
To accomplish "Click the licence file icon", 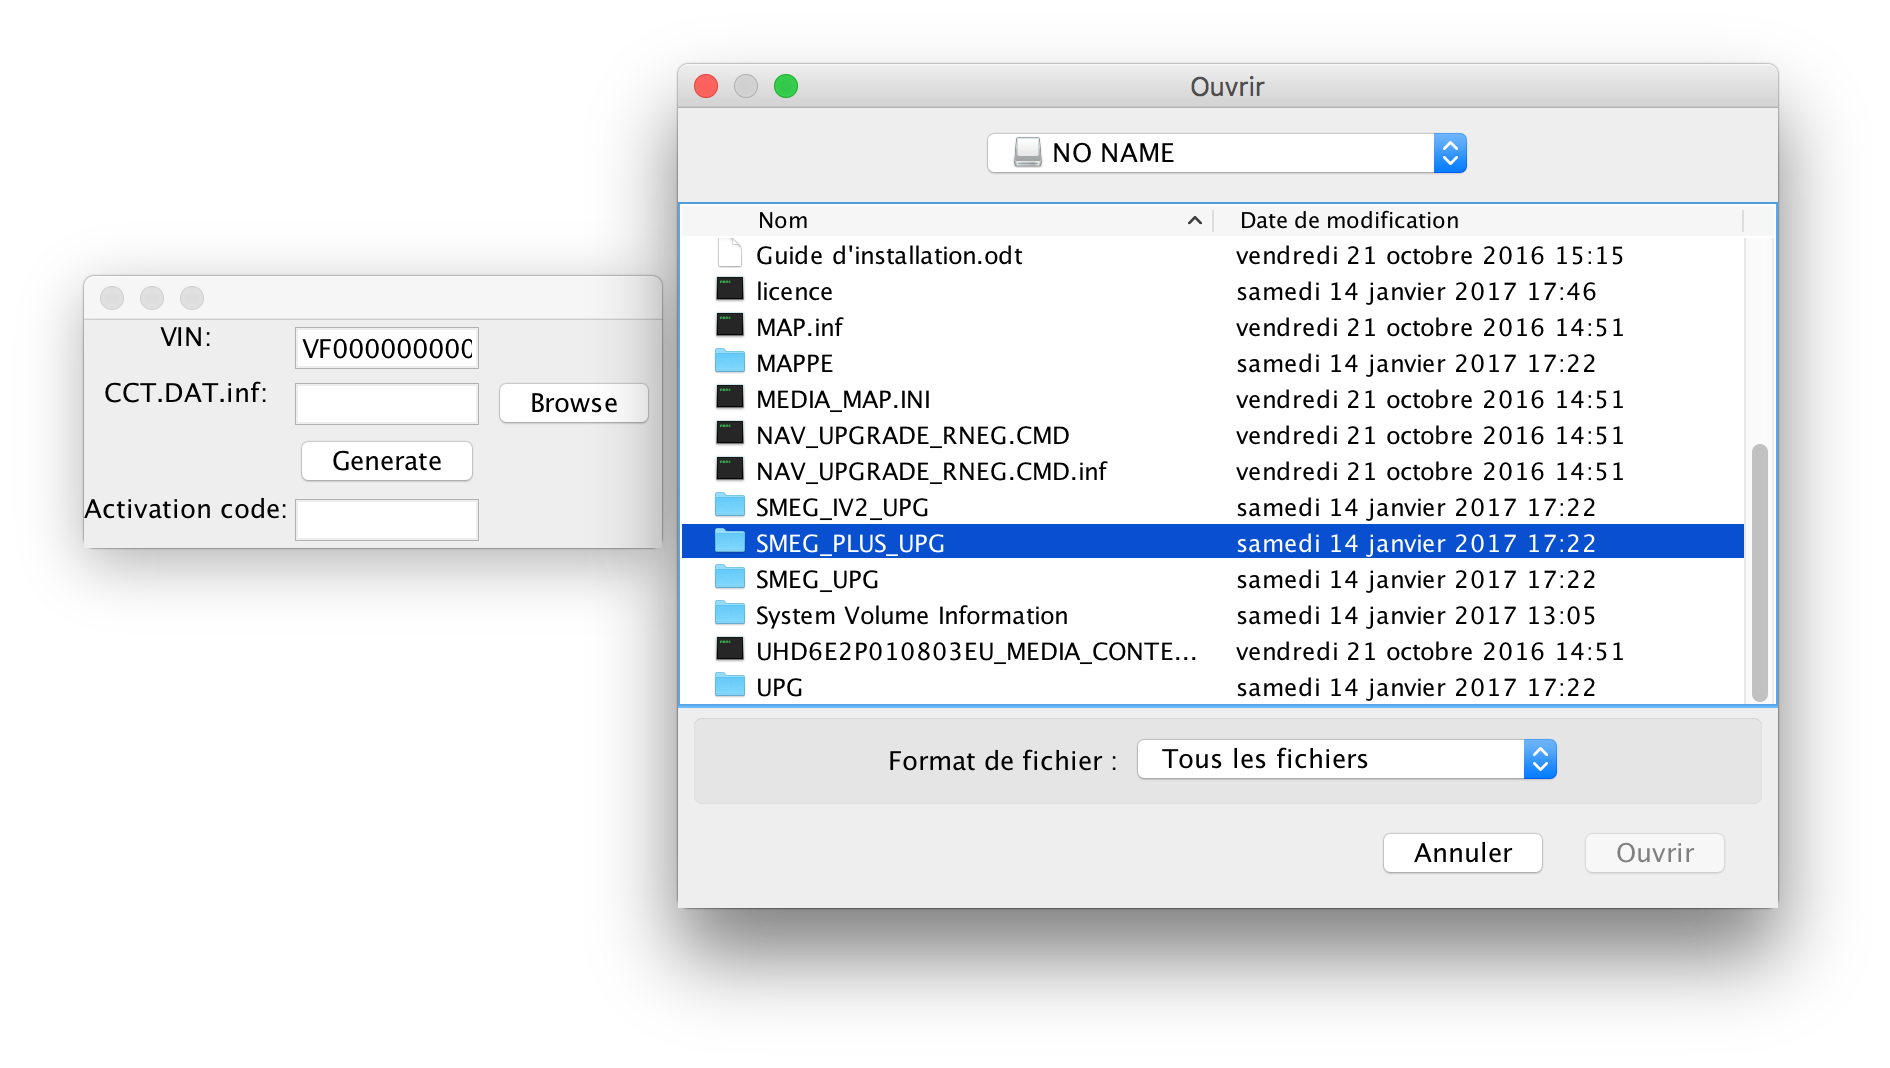I will tap(730, 290).
